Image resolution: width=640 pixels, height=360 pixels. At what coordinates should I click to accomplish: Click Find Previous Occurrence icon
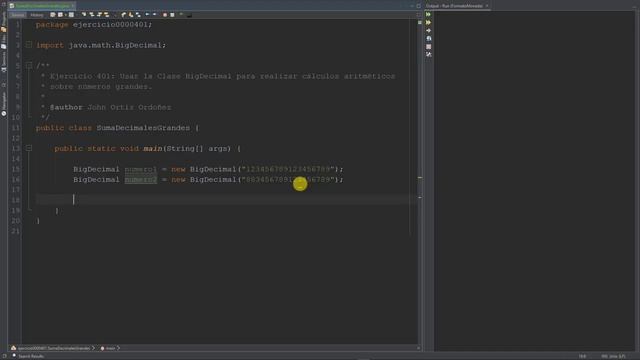(92, 15)
